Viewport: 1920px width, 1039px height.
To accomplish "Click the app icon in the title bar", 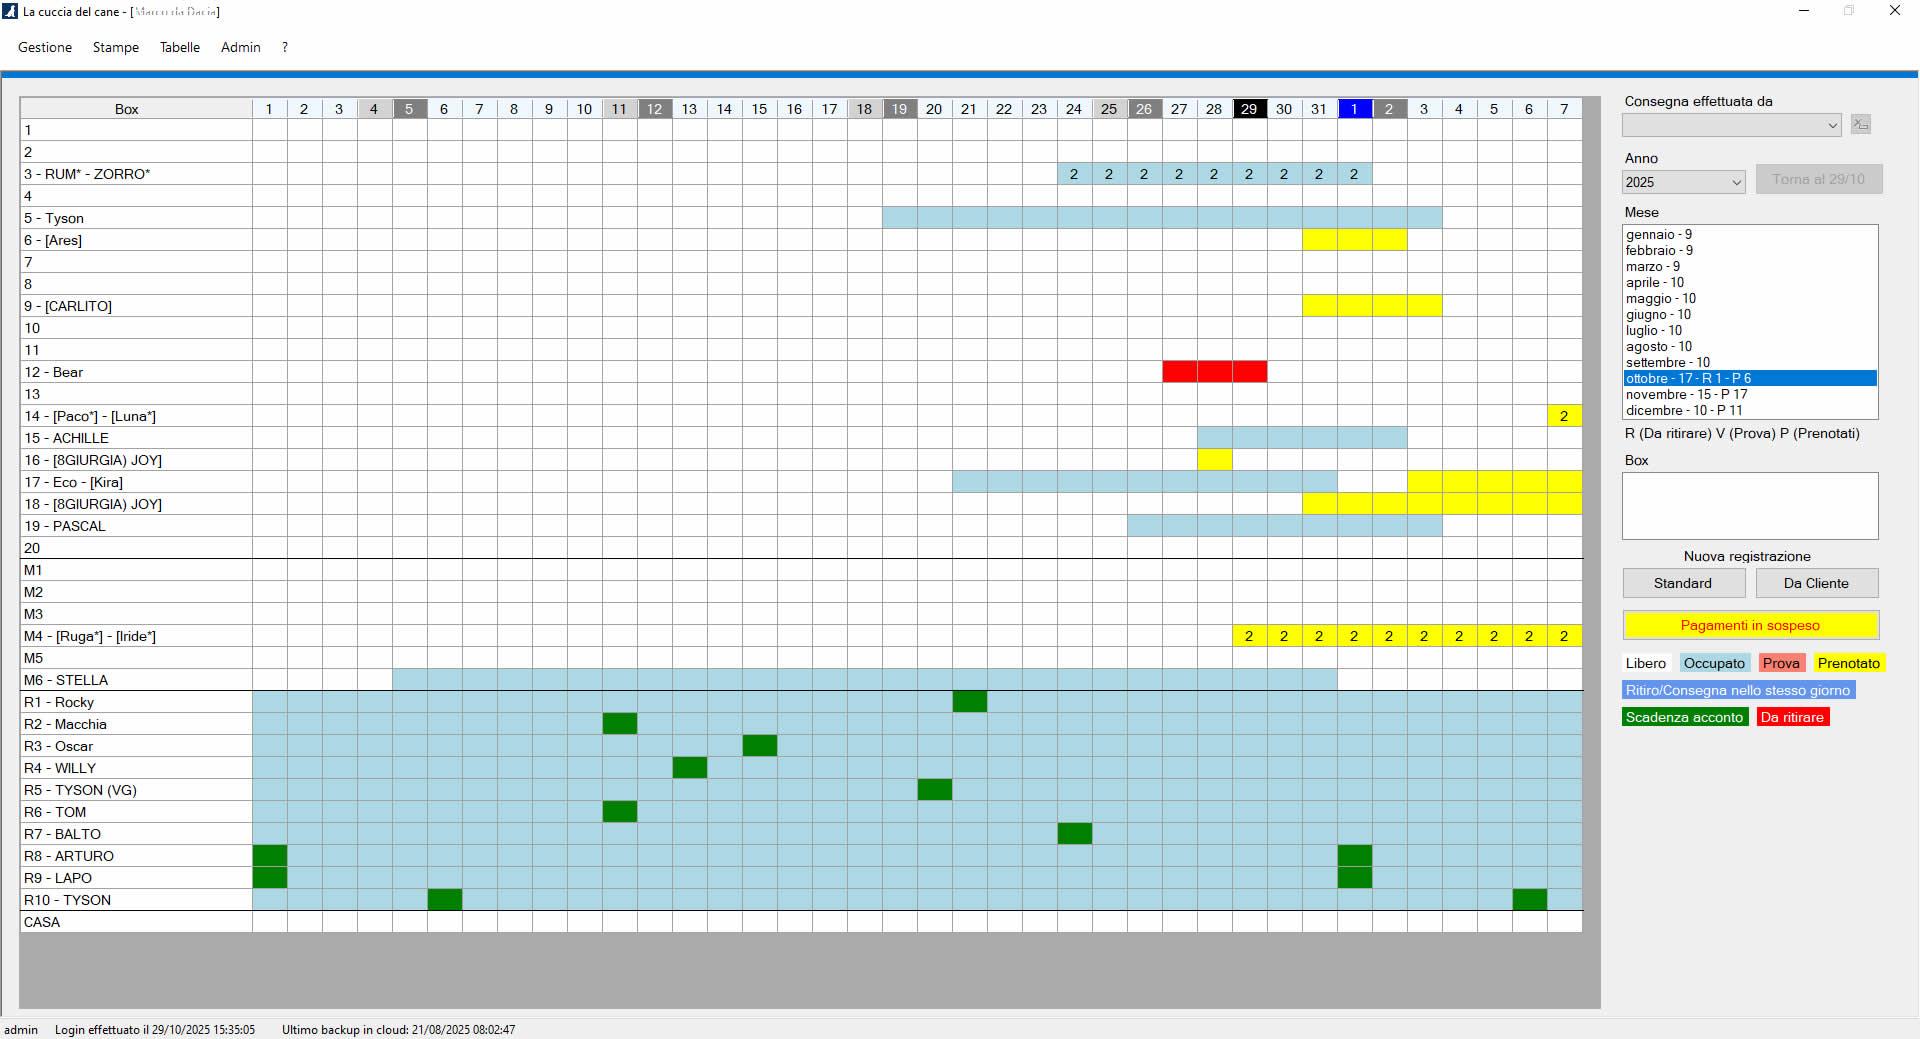I will [11, 12].
